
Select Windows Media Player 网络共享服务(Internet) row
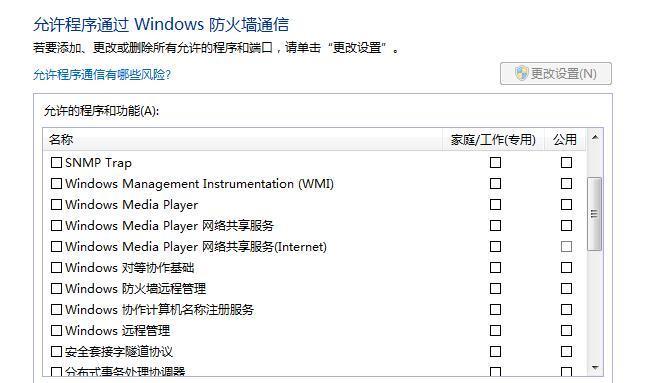[314, 247]
